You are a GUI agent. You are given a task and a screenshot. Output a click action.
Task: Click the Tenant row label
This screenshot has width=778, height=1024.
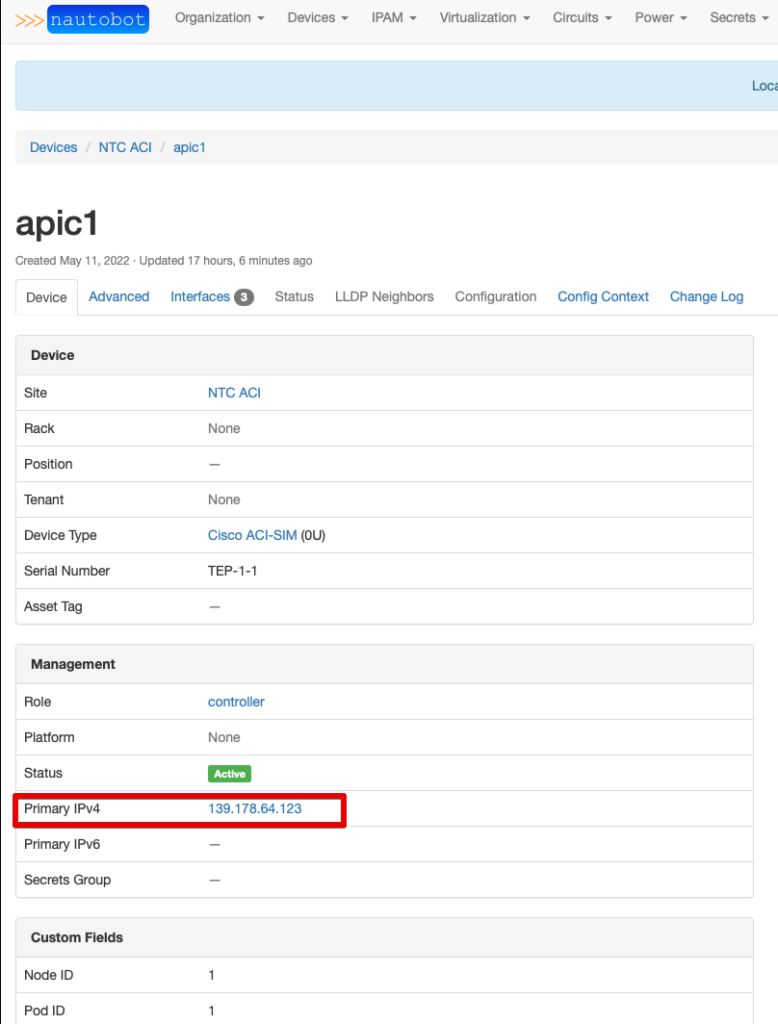tap(44, 500)
